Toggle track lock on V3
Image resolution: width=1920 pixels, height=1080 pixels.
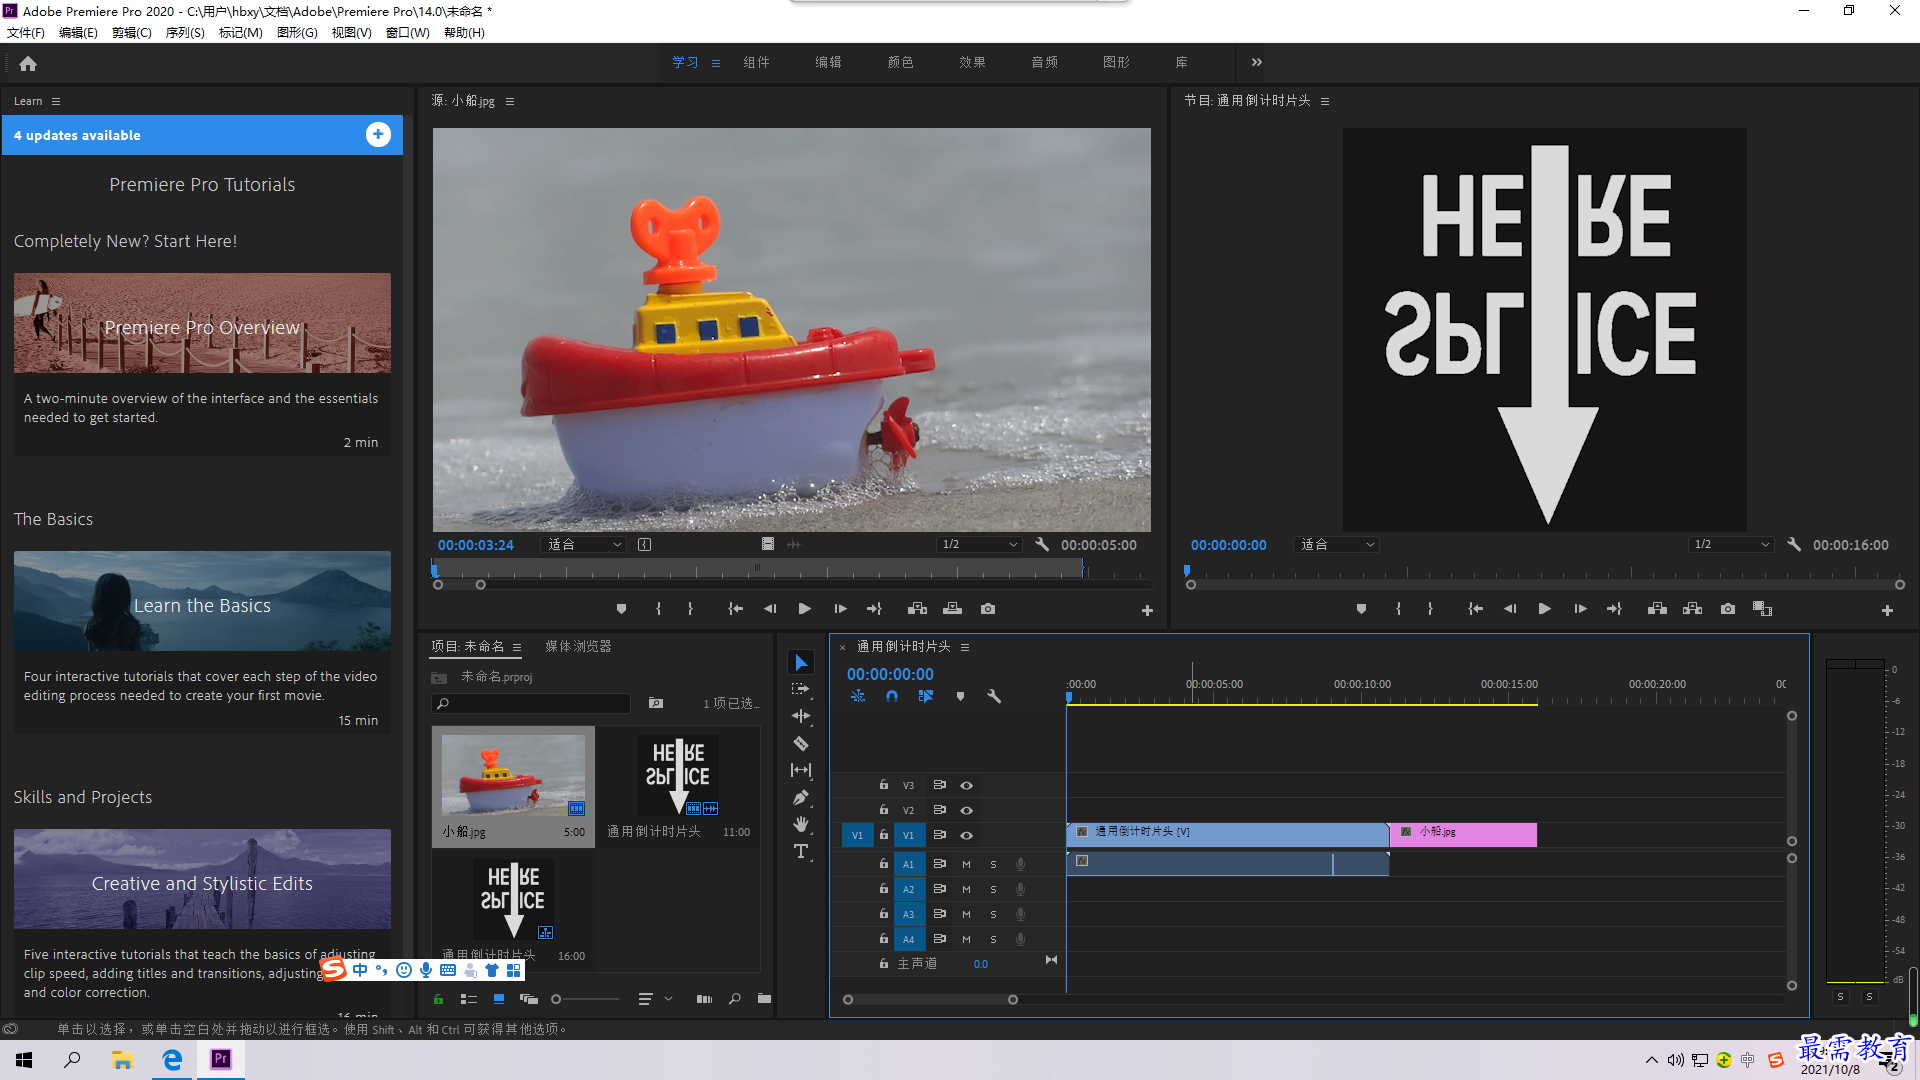[884, 785]
